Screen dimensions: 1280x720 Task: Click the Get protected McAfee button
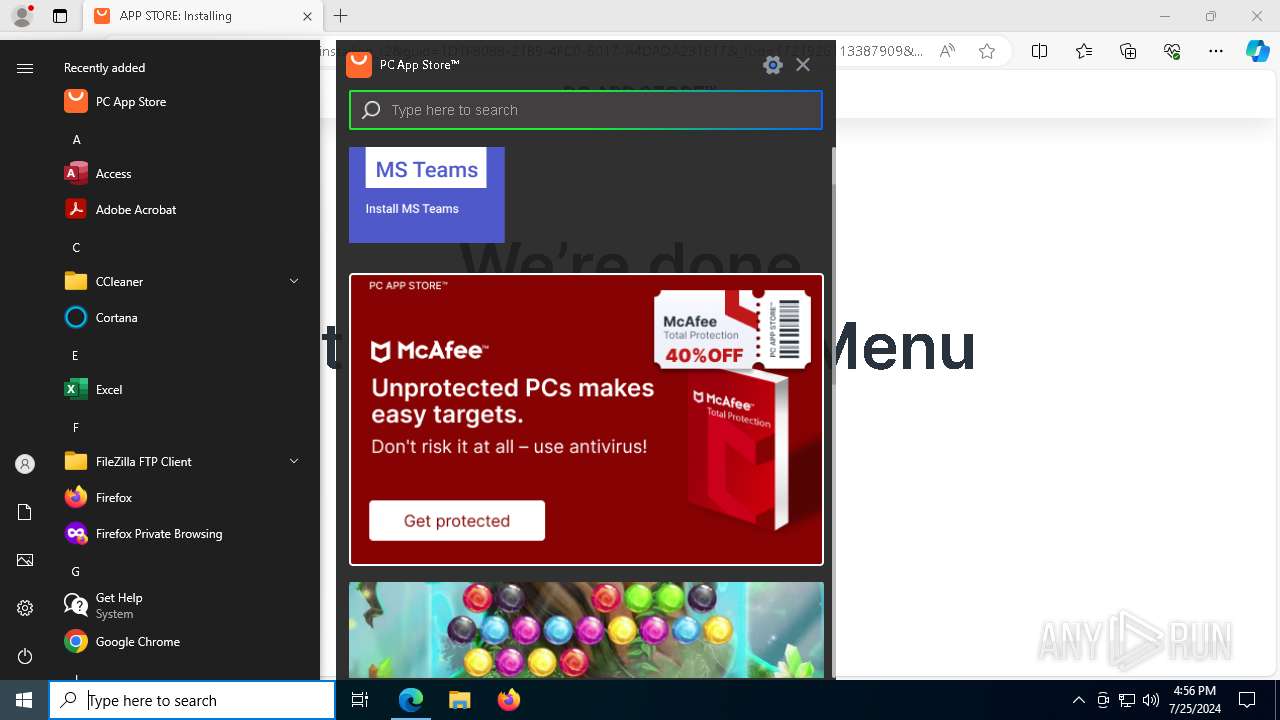pos(457,521)
